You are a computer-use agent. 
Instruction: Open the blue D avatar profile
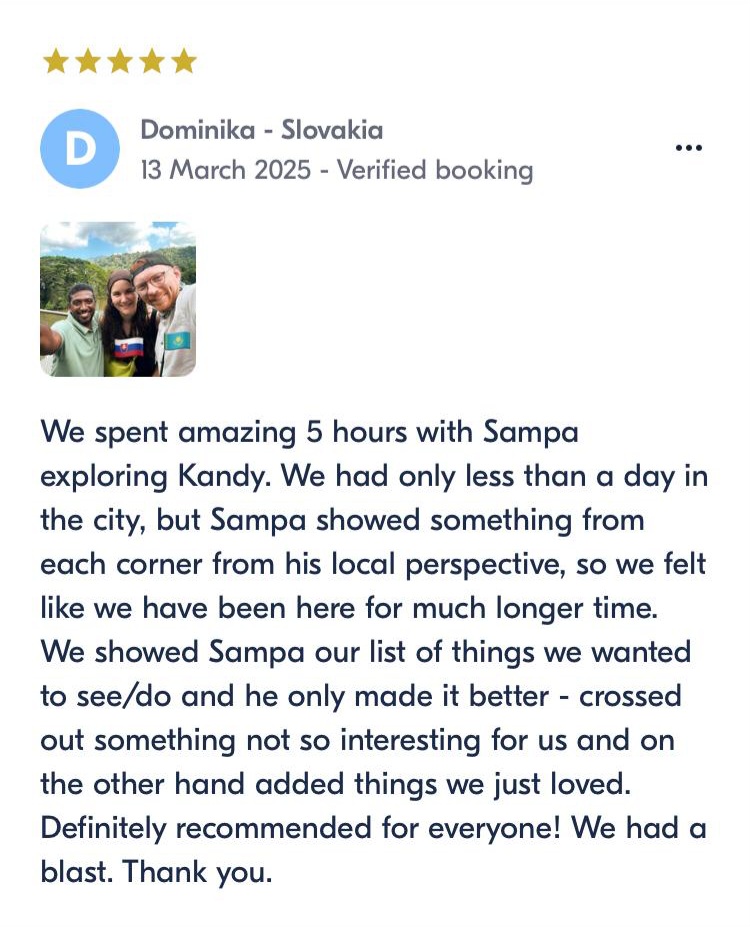coord(80,148)
